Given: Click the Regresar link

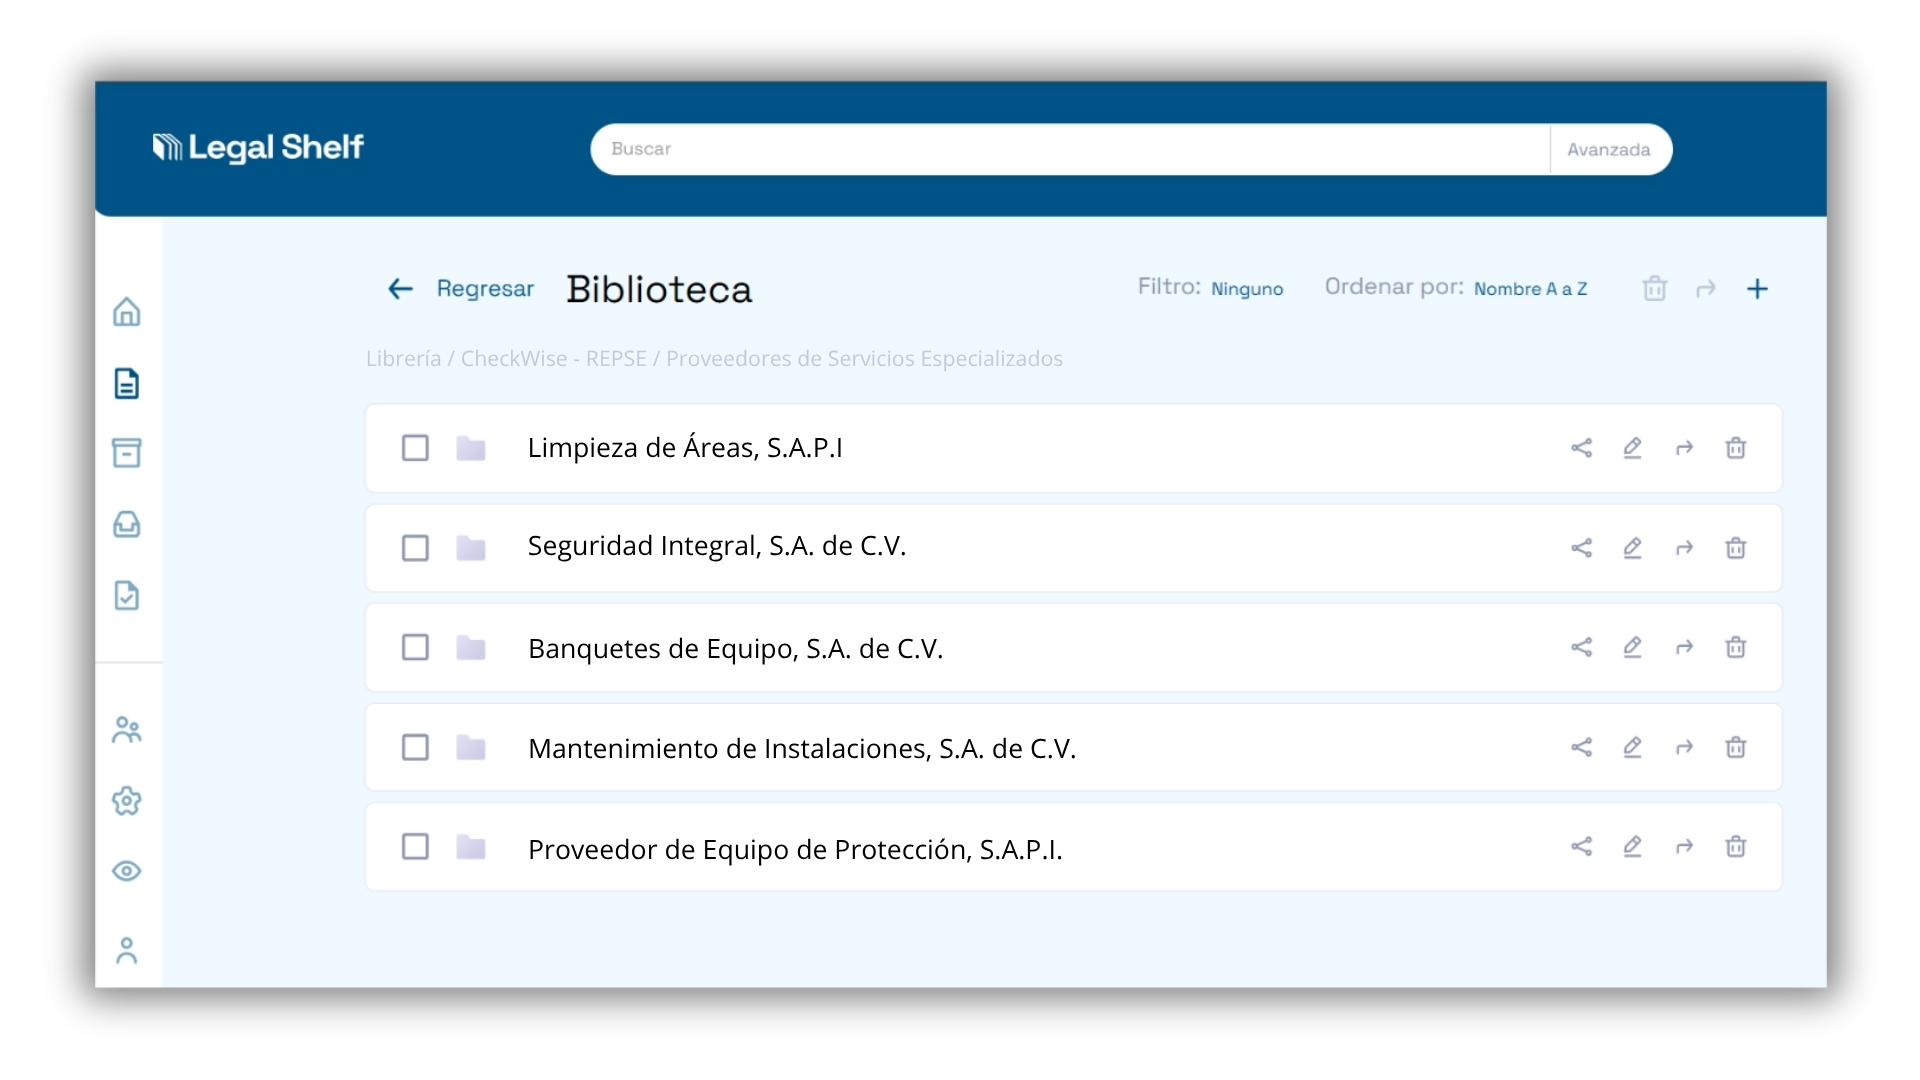Looking at the screenshot, I should pos(485,289).
